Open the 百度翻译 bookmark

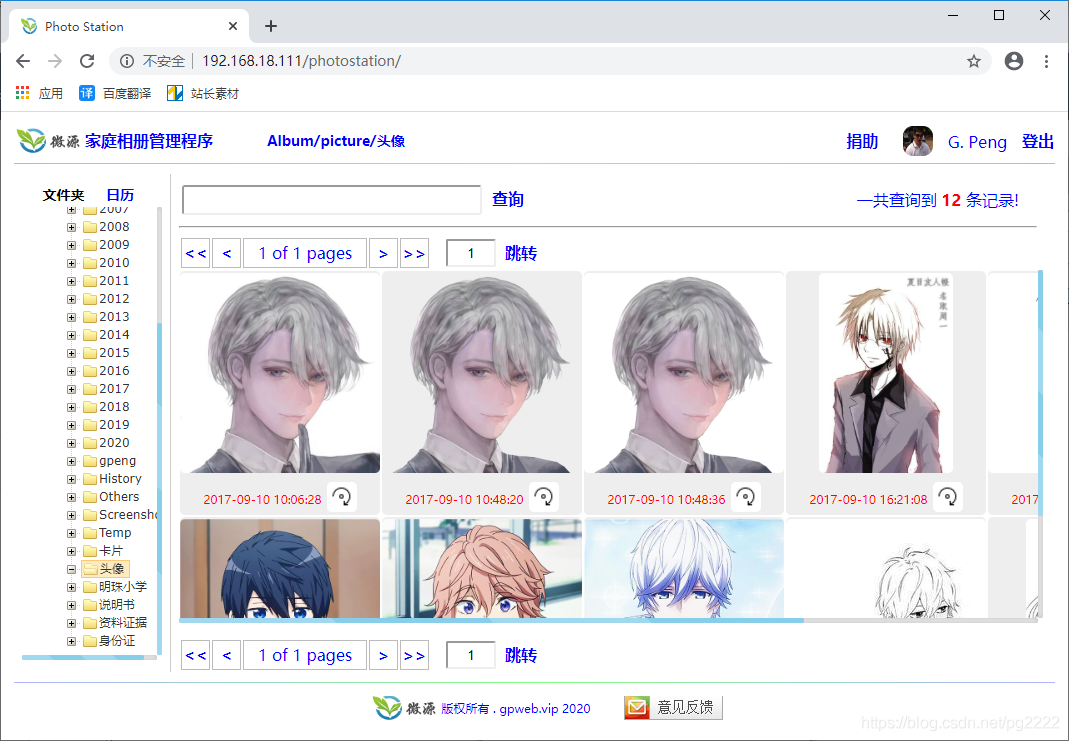[x=115, y=93]
